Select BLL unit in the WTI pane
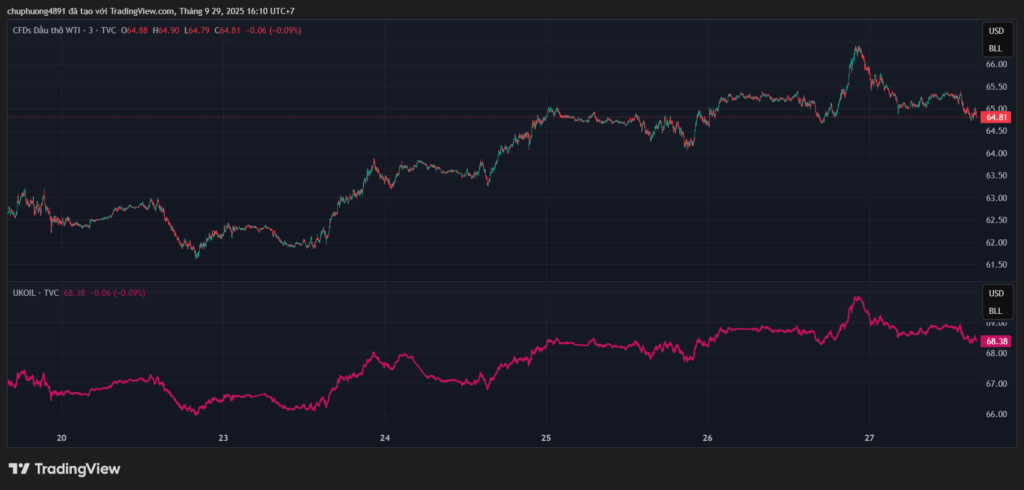 tap(996, 47)
